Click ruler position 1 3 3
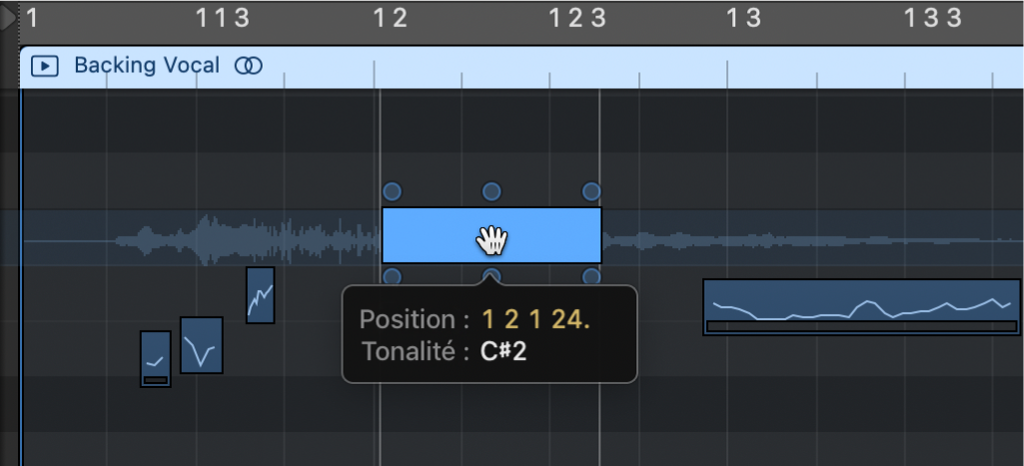Viewport: 1024px width, 466px height. pos(932,17)
